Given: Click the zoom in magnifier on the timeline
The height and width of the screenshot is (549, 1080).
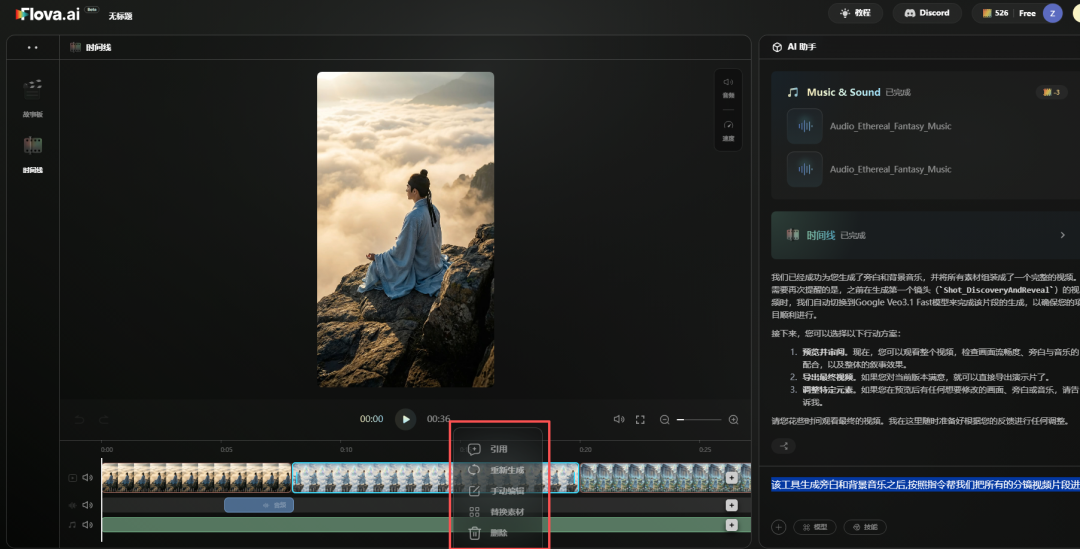Looking at the screenshot, I should pyautogui.click(x=733, y=419).
